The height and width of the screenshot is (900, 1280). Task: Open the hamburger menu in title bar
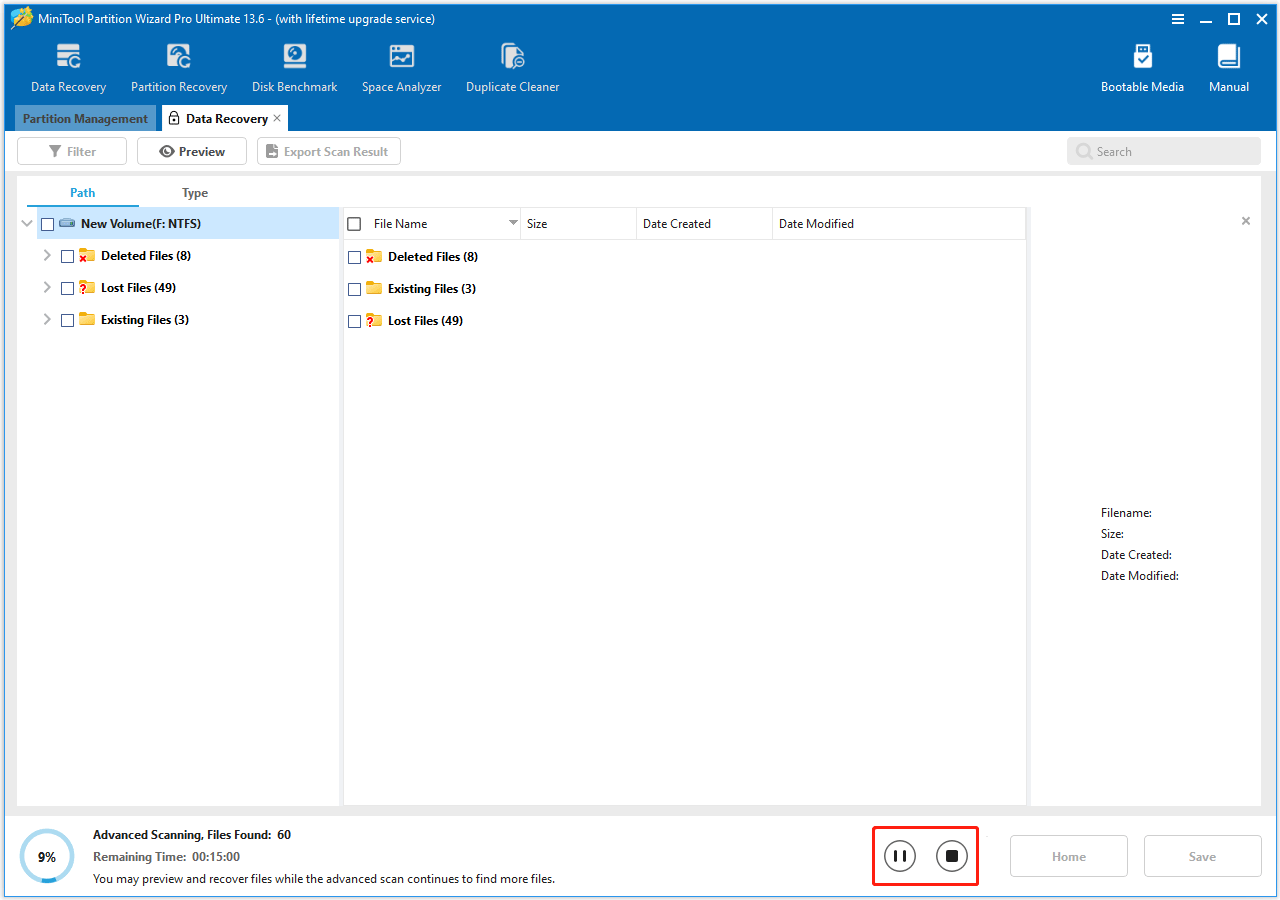point(1178,19)
